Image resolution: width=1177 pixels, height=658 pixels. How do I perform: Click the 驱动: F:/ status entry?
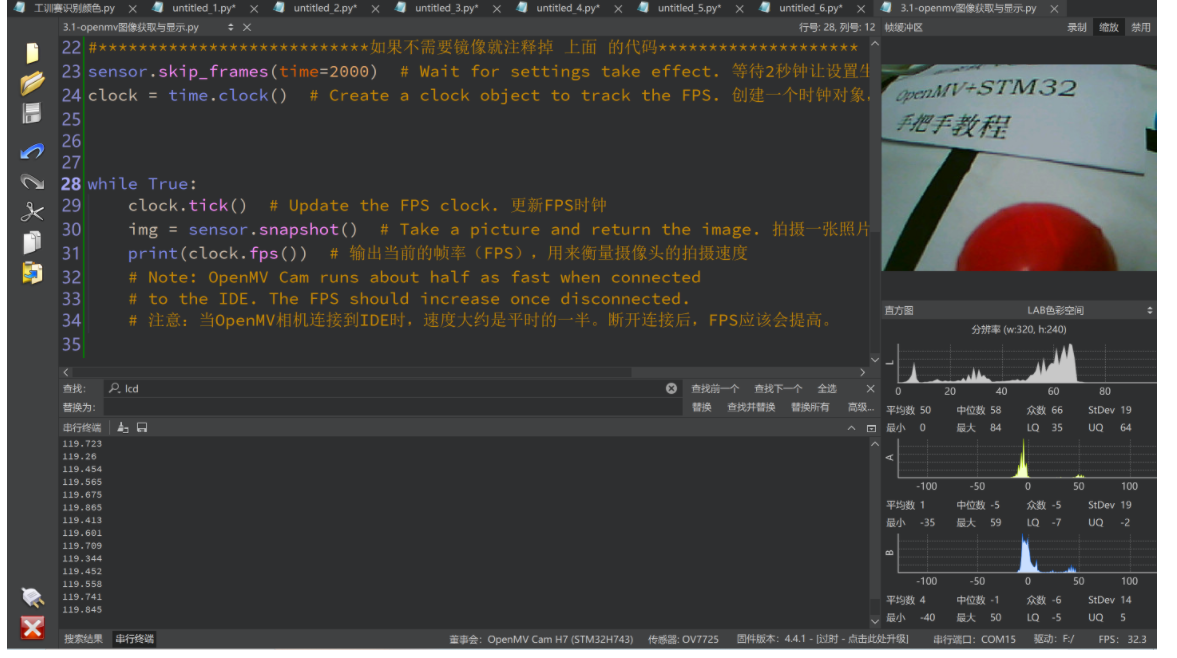[1053, 639]
